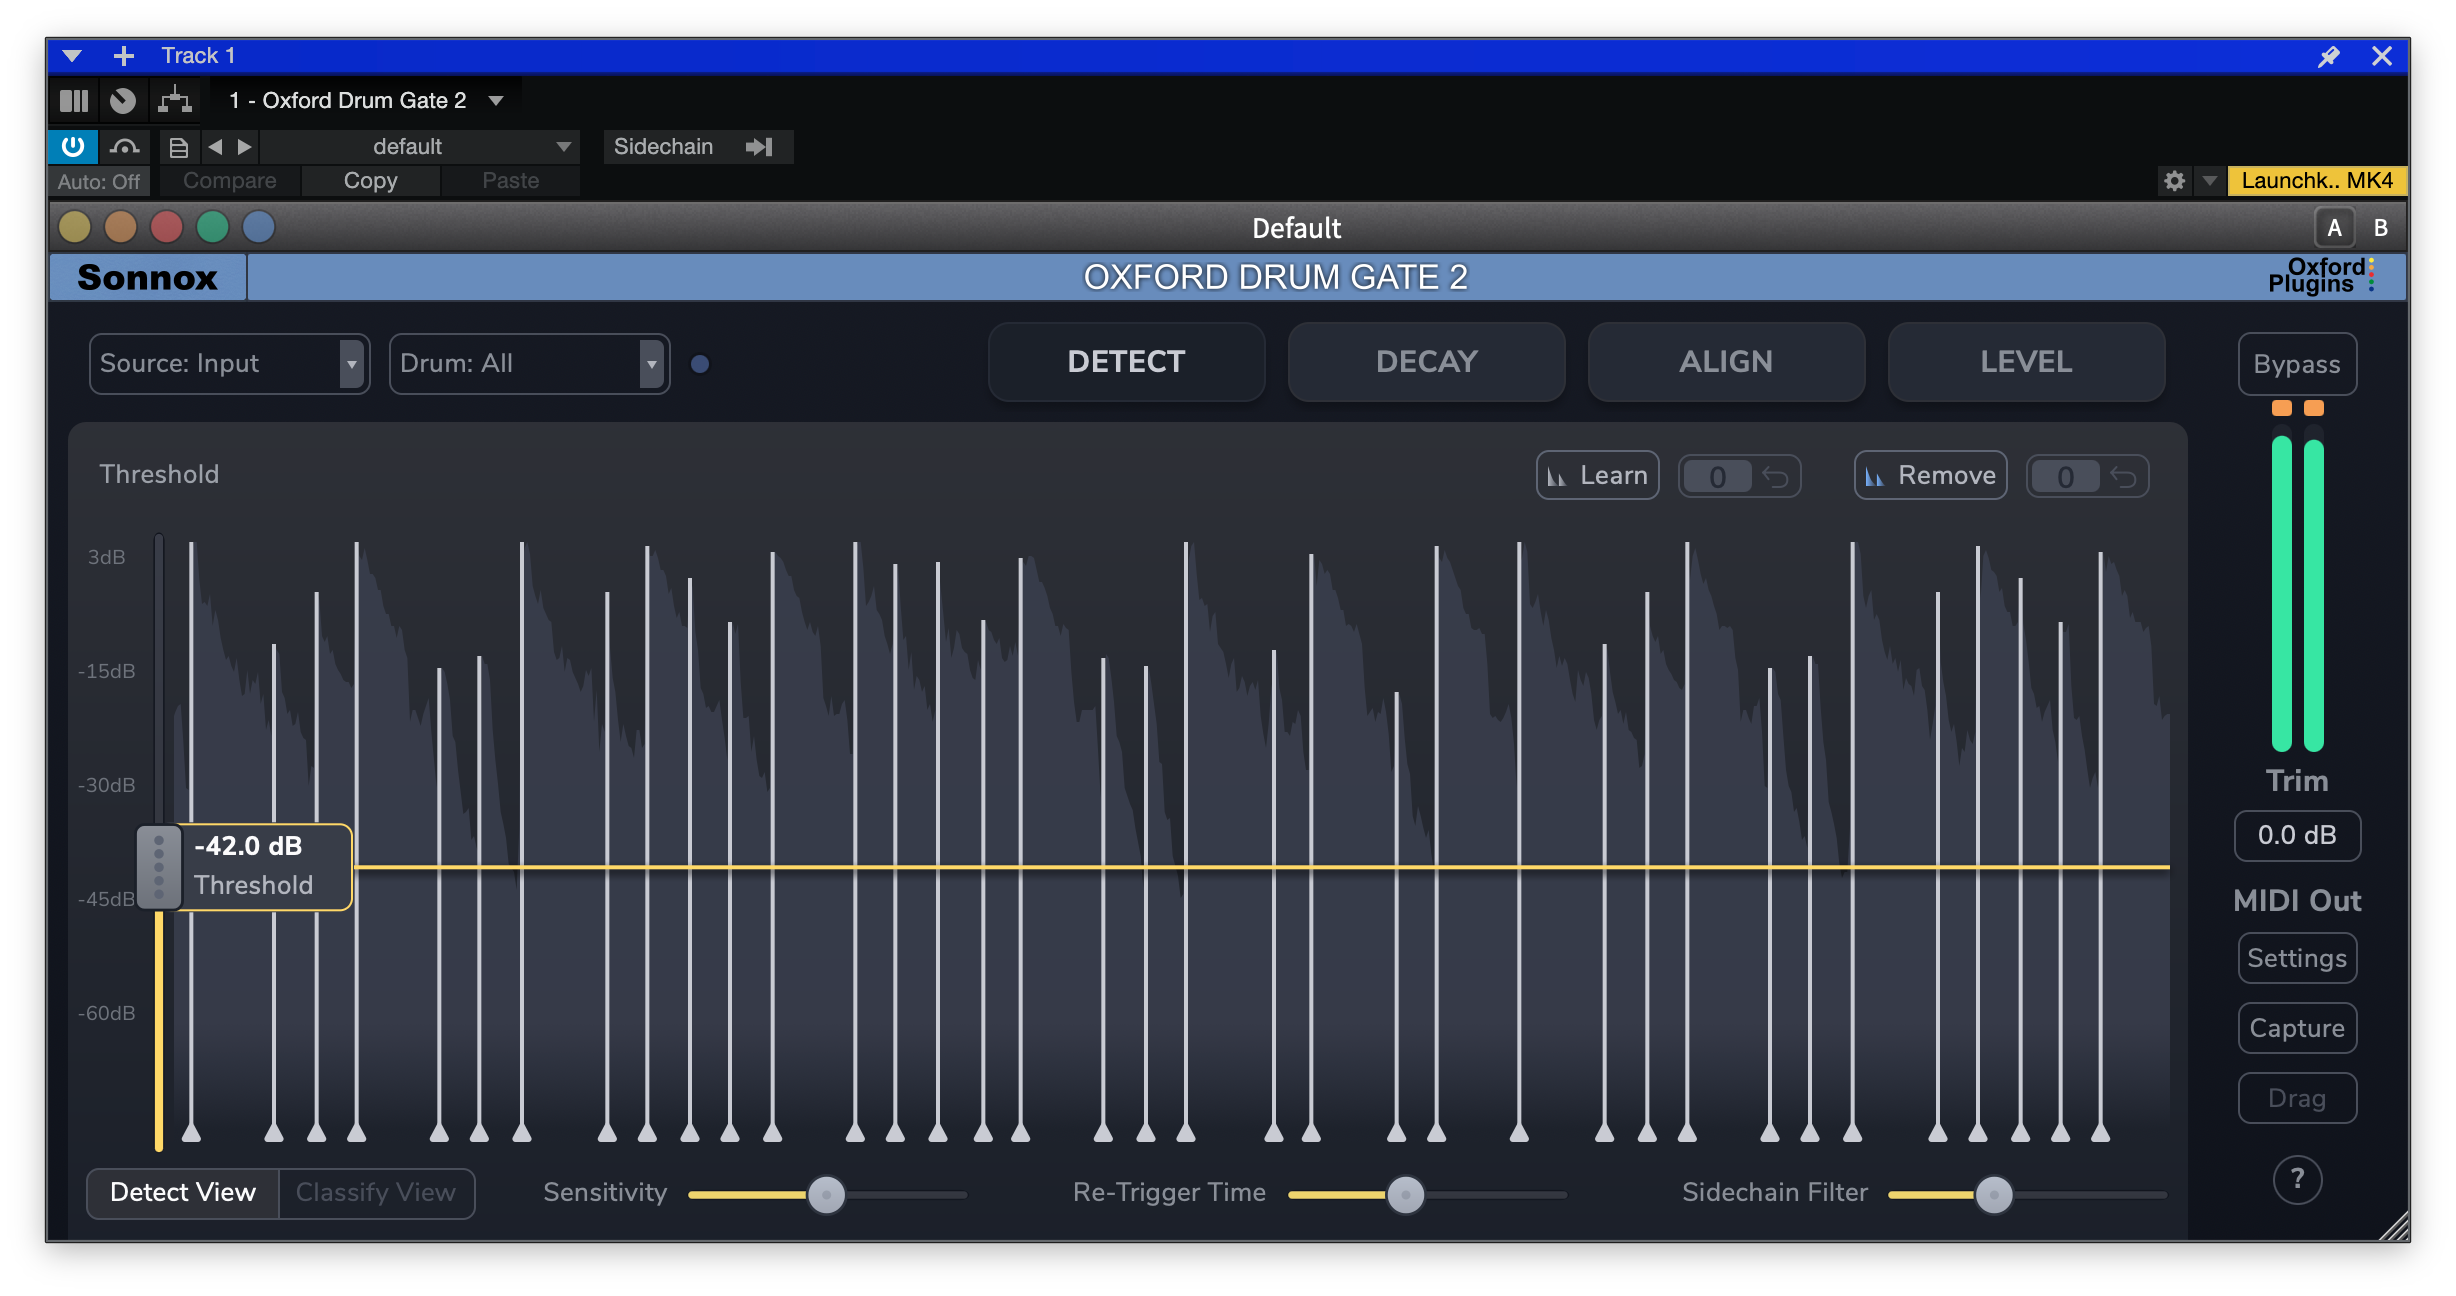Select the red color dot
Image resolution: width=2456 pixels, height=1296 pixels.
coord(167,227)
